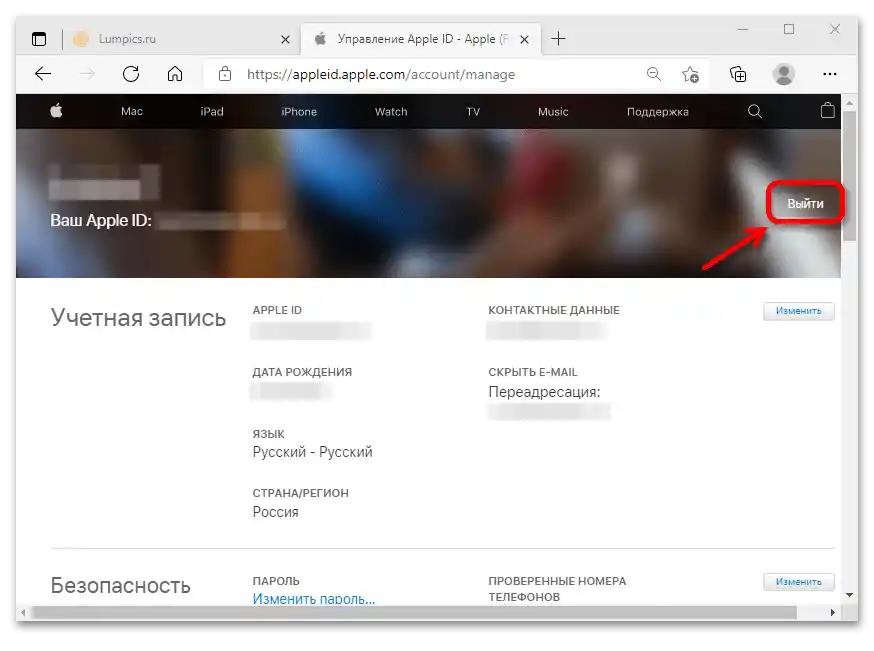Viewport: 874px width, 651px height.
Task: Open the iPad menu item
Action: tap(212, 111)
